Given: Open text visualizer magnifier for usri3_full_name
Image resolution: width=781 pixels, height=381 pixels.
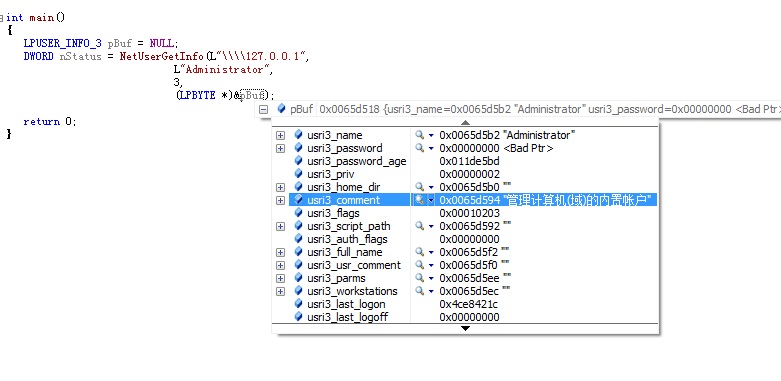Looking at the screenshot, I should [420, 252].
